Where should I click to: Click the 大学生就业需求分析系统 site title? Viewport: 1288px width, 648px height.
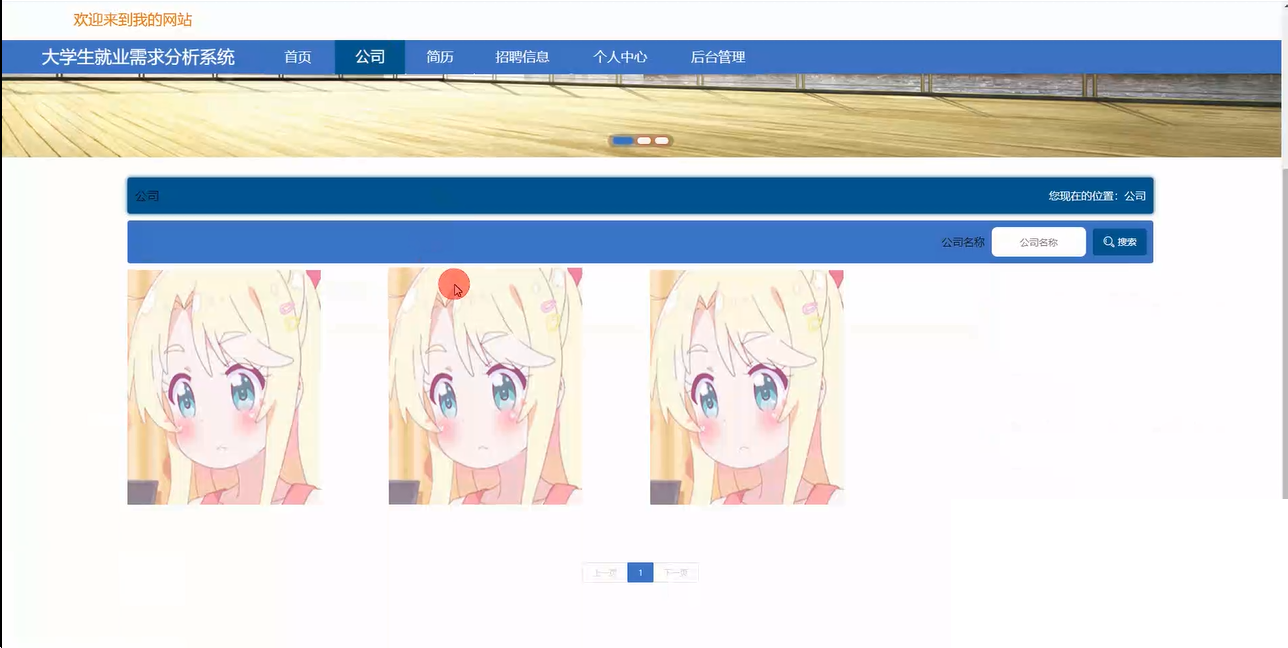pos(138,57)
